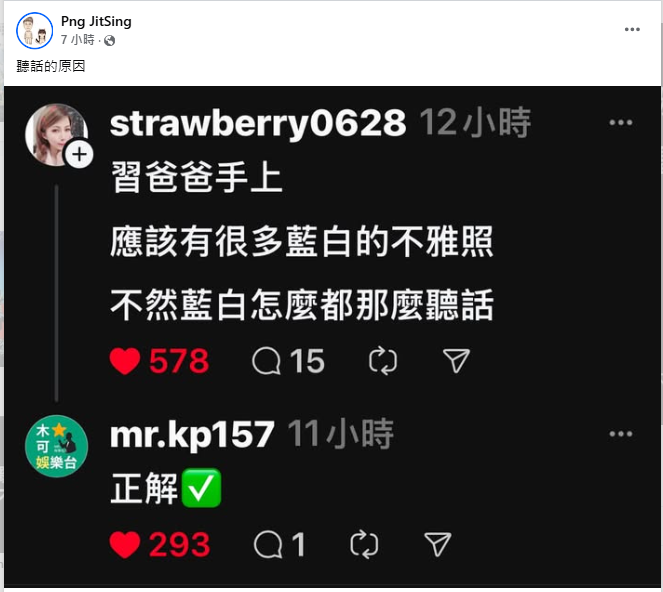This screenshot has width=663, height=592.
Task: Open Png JitSing profile link
Action: [x=96, y=21]
